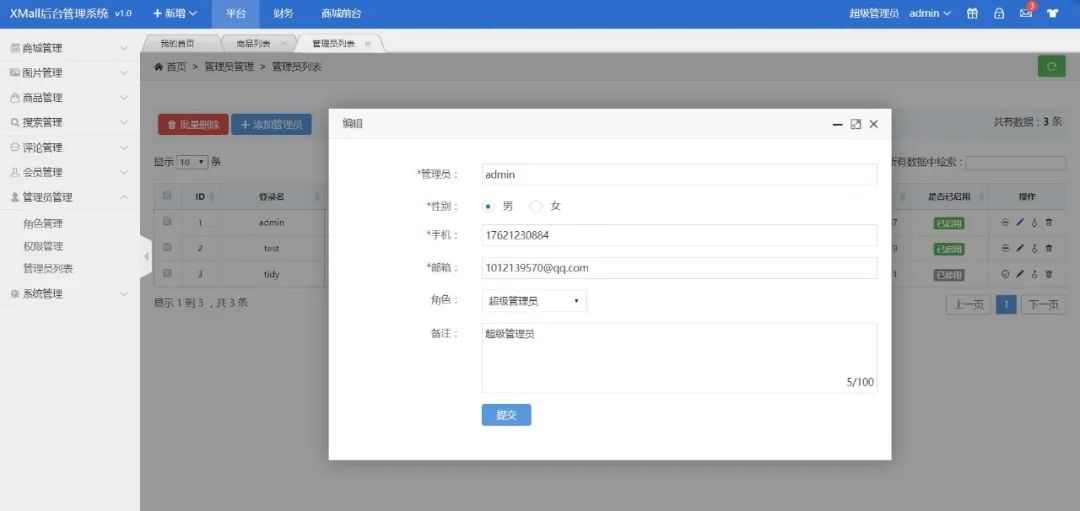Click the trash icon in test row
The height and width of the screenshot is (511, 1080).
tap(1049, 248)
